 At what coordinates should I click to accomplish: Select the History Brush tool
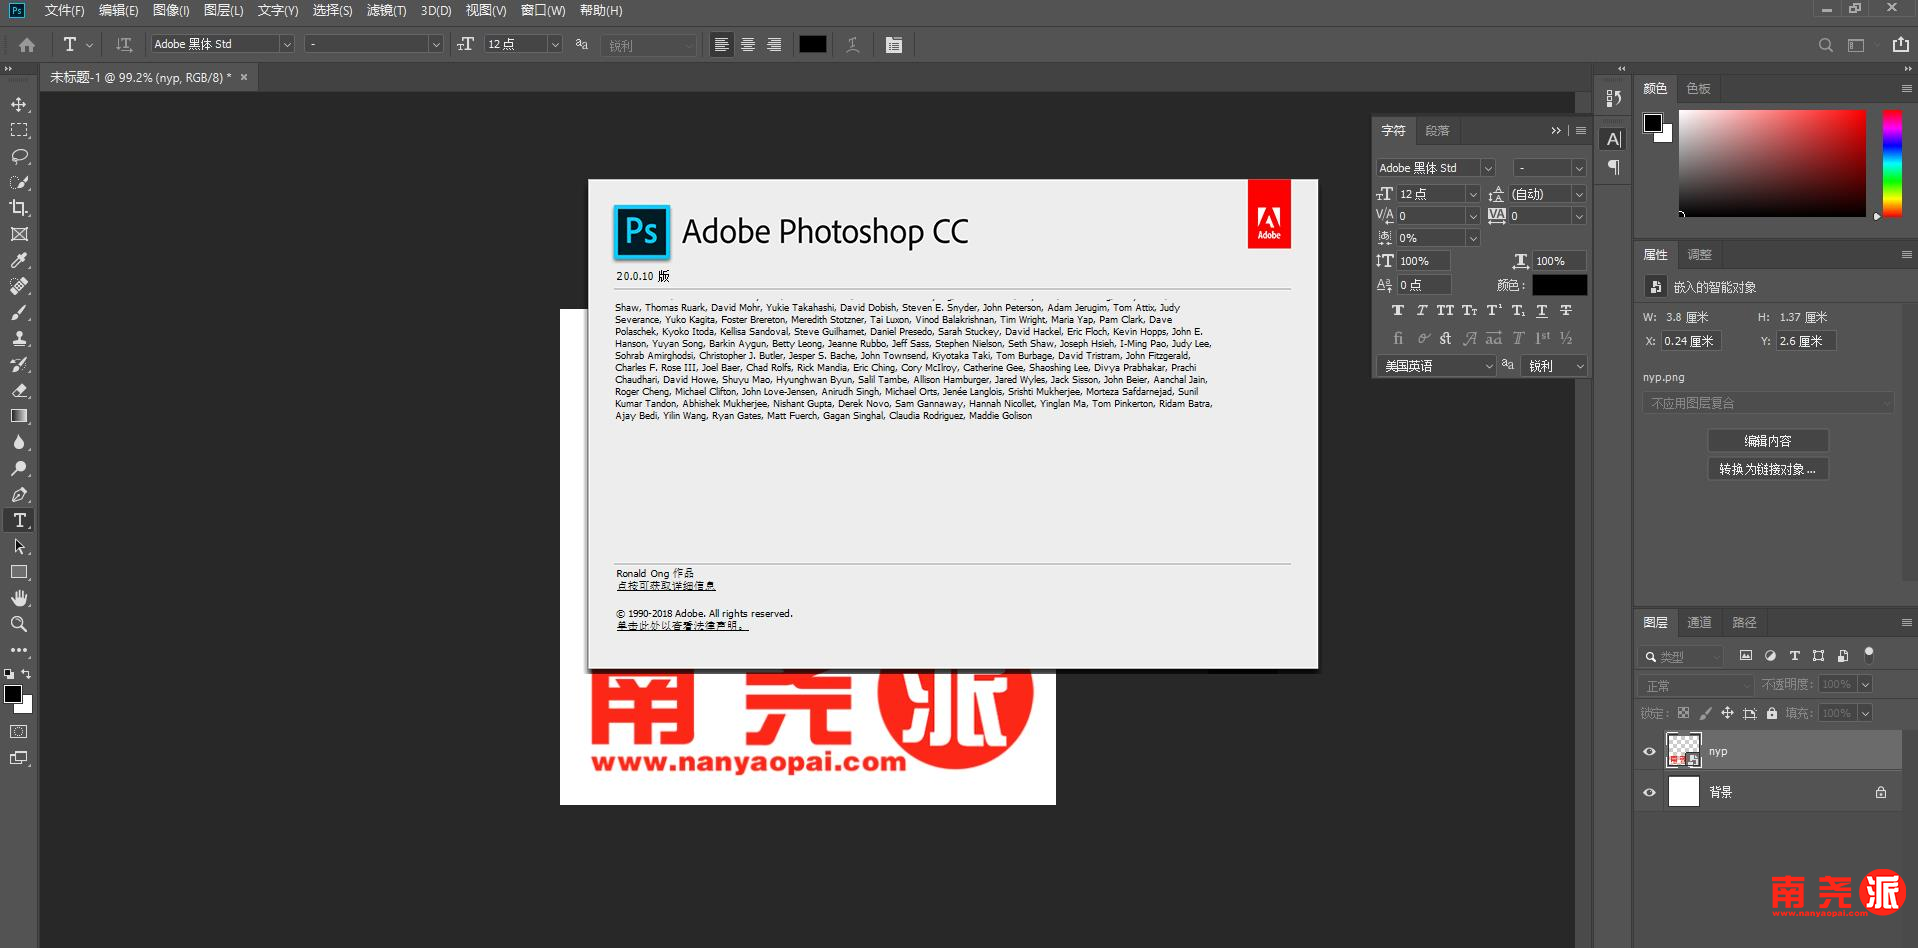19,364
